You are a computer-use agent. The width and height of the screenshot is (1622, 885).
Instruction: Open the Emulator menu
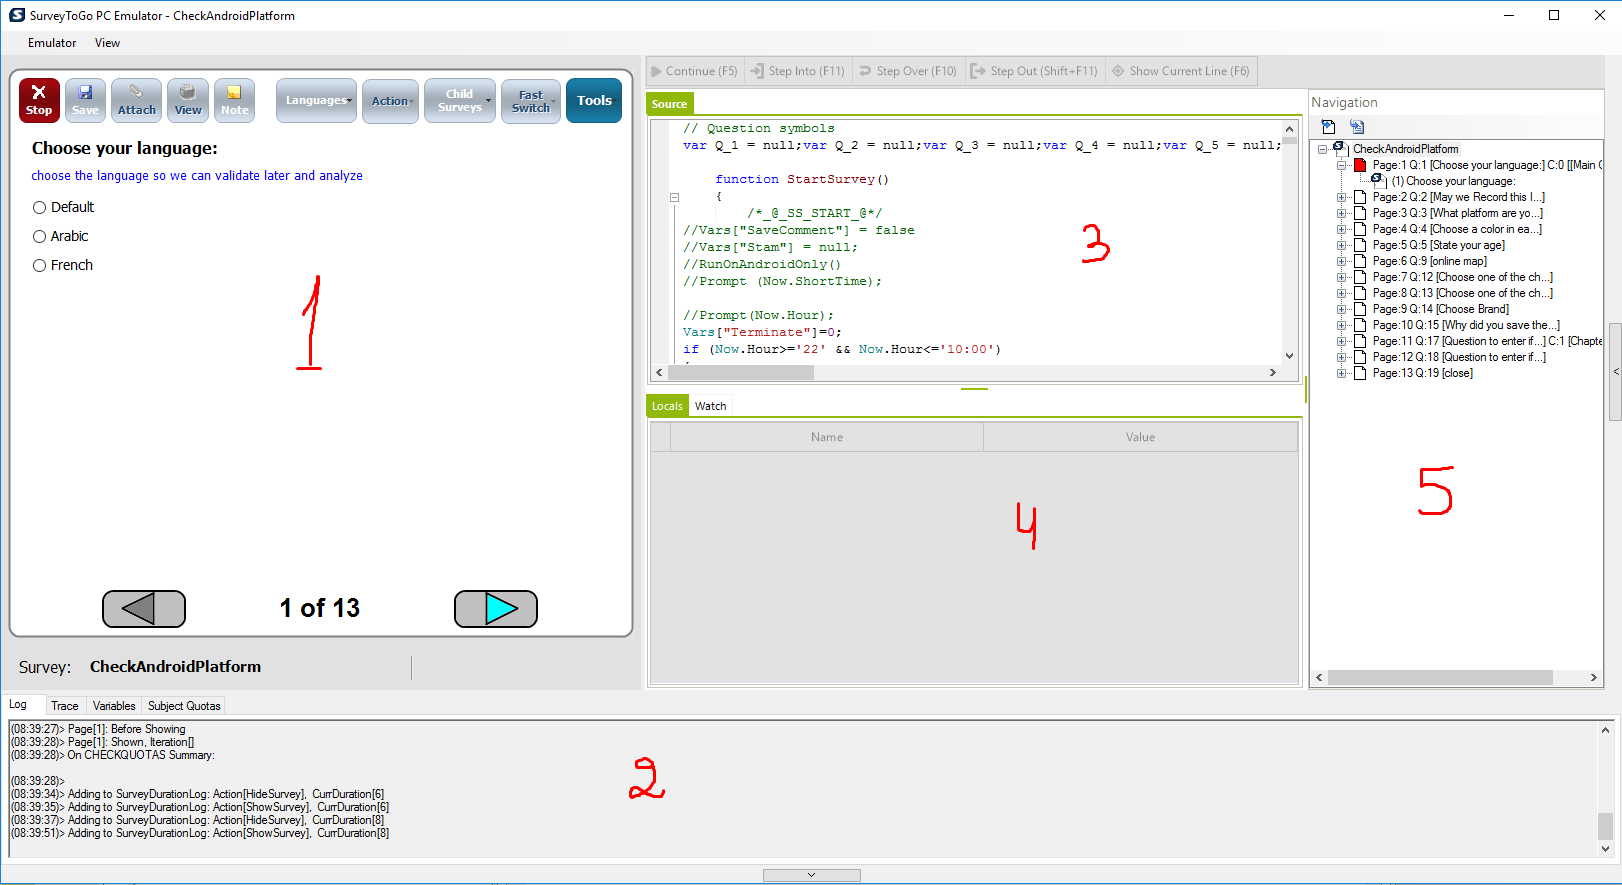(x=52, y=43)
